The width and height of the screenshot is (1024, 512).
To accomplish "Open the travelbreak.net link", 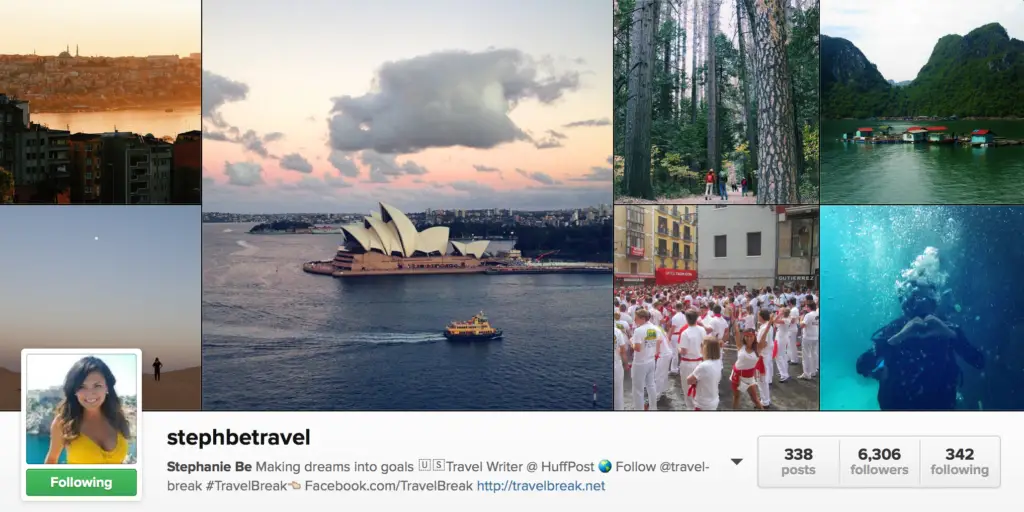I will click(x=541, y=486).
